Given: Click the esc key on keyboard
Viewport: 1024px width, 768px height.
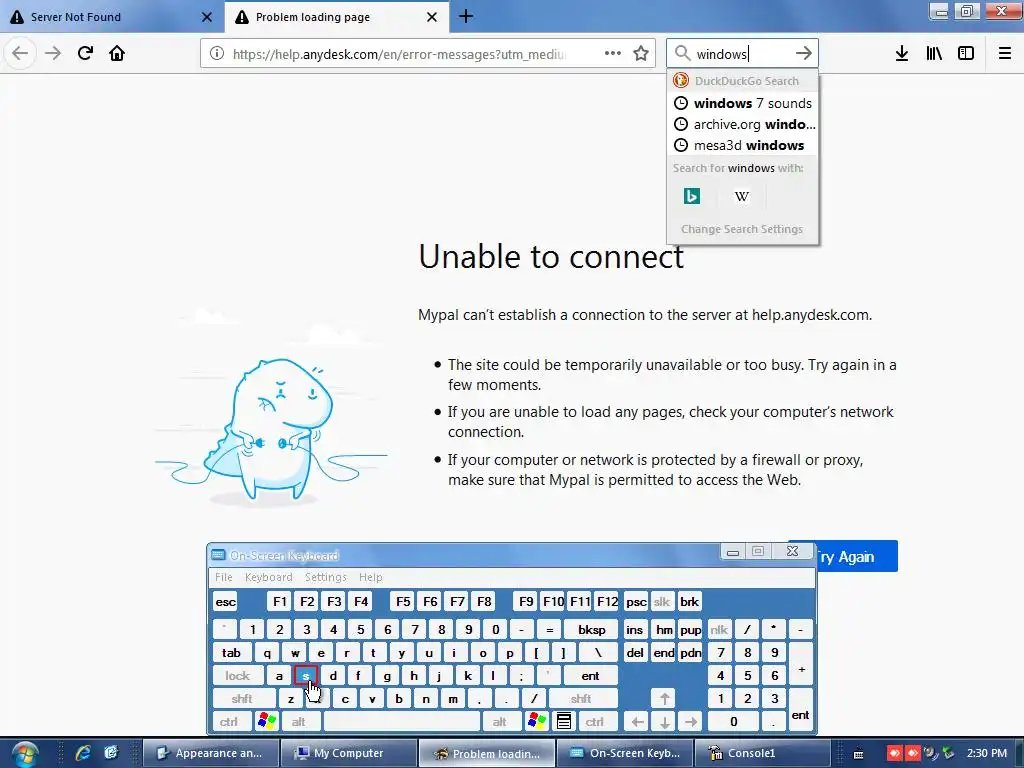Looking at the screenshot, I should [x=225, y=601].
